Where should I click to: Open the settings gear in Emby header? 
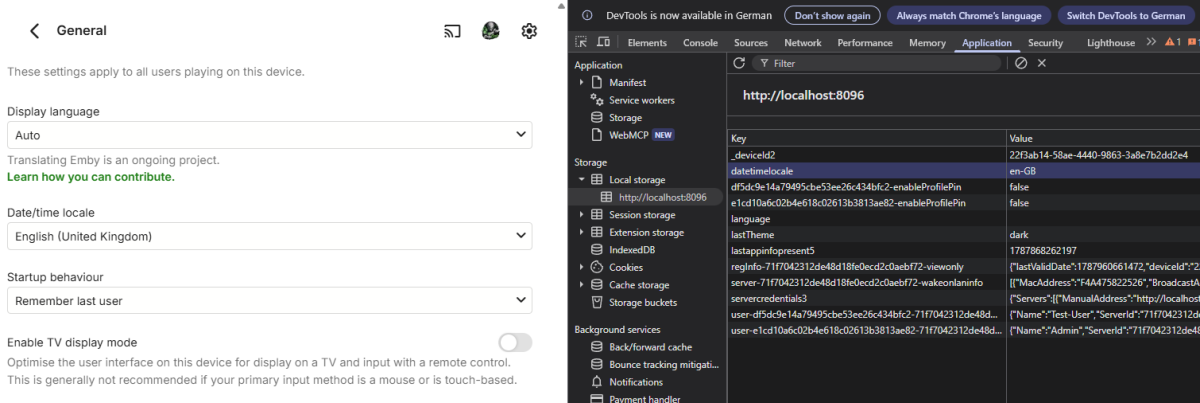pyautogui.click(x=530, y=31)
